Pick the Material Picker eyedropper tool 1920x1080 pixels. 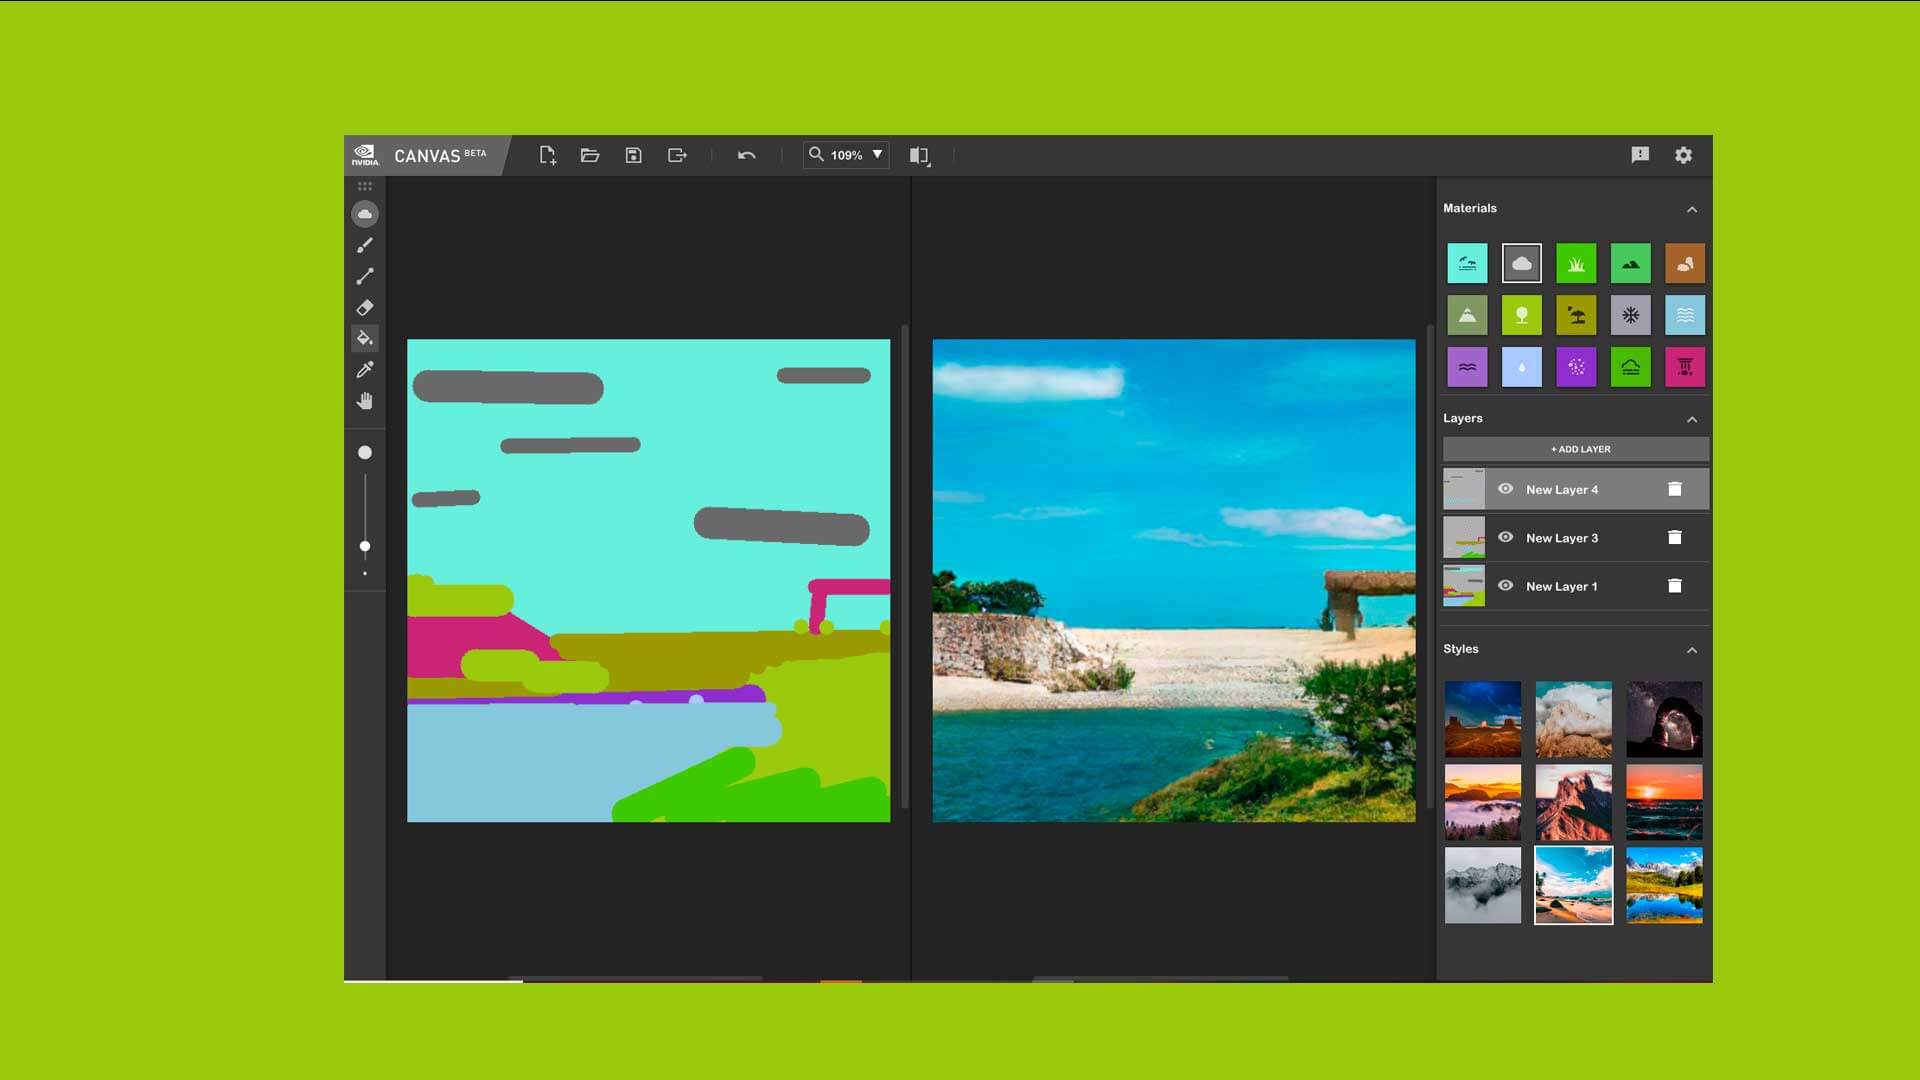pyautogui.click(x=365, y=370)
